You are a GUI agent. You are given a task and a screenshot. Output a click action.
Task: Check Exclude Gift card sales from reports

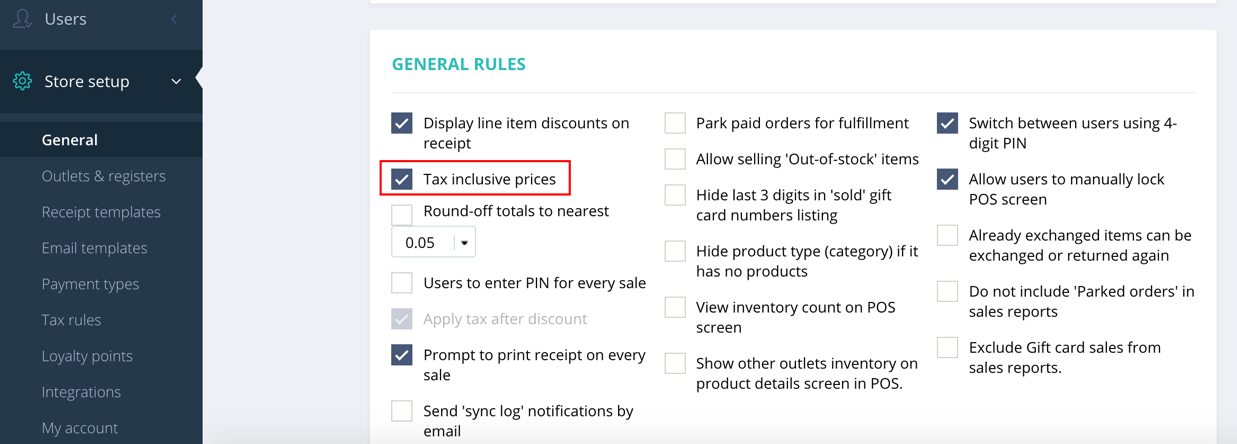947,347
